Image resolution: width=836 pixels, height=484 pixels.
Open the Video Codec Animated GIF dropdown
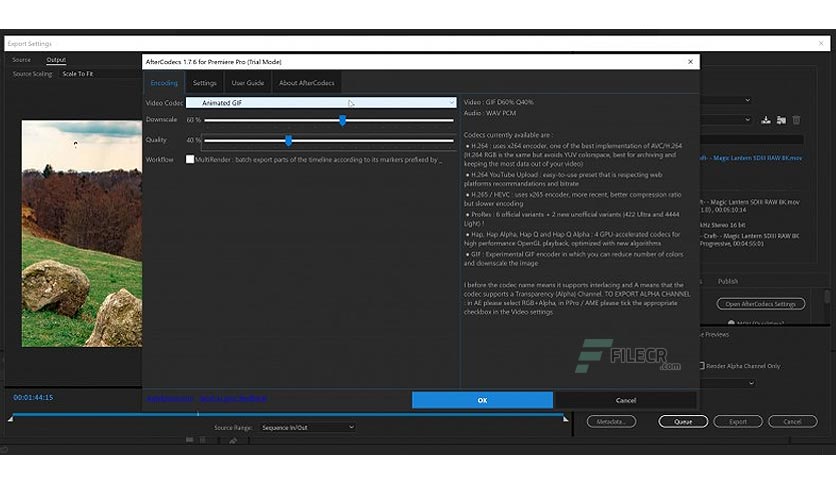pos(321,103)
